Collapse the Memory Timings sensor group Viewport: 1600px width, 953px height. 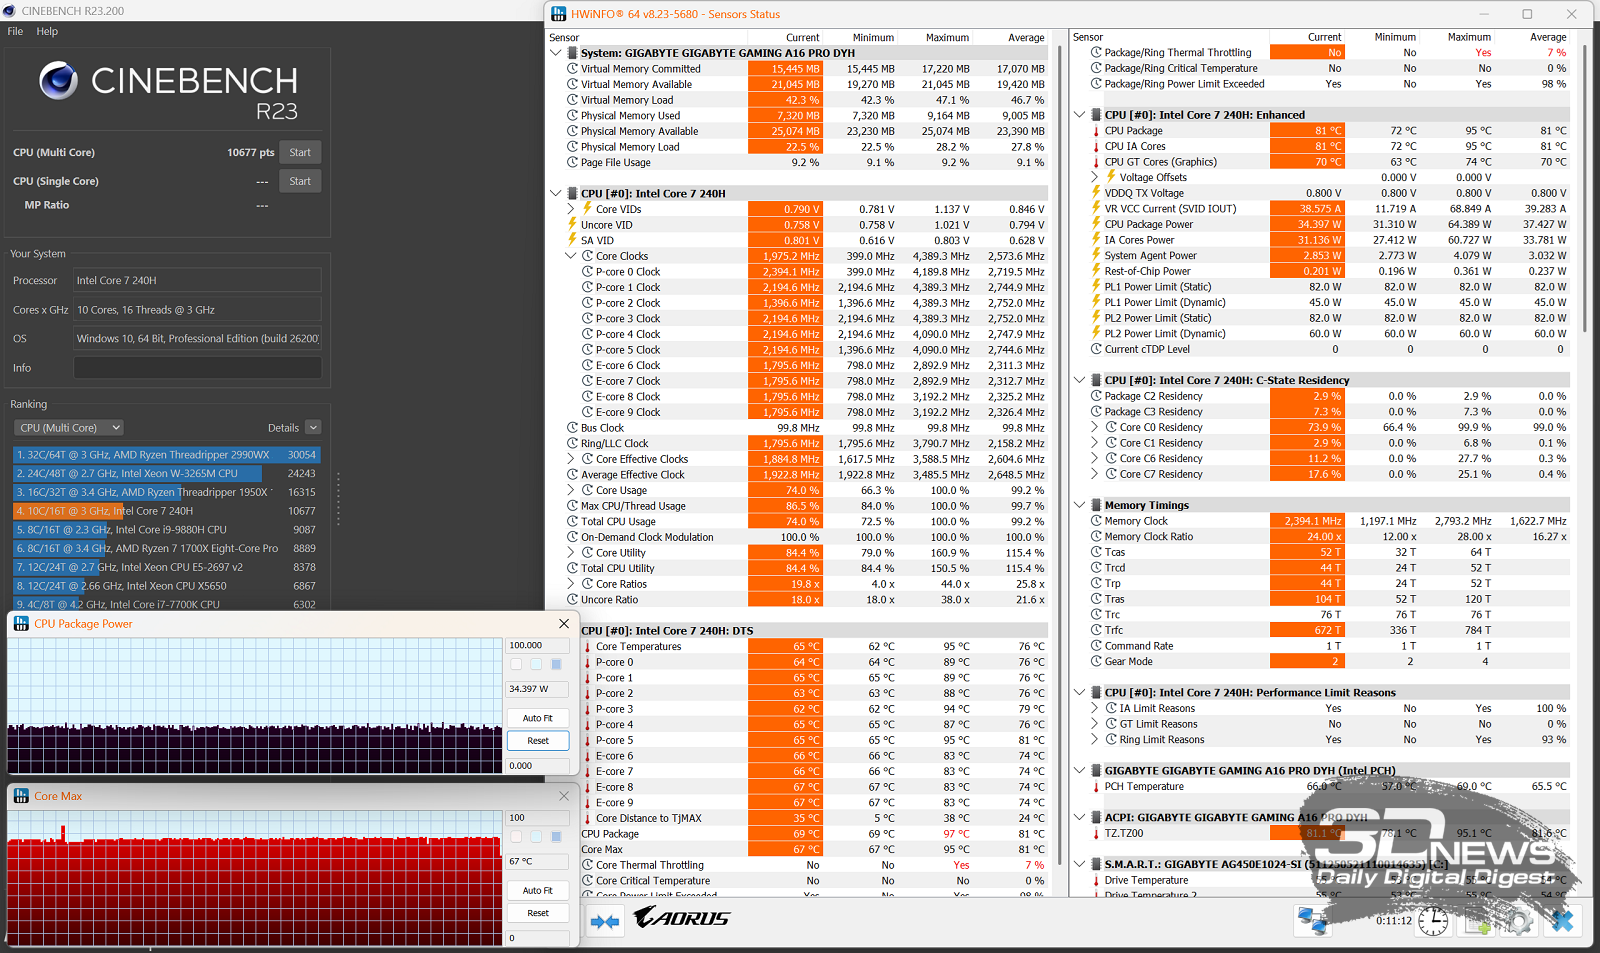pos(1080,505)
